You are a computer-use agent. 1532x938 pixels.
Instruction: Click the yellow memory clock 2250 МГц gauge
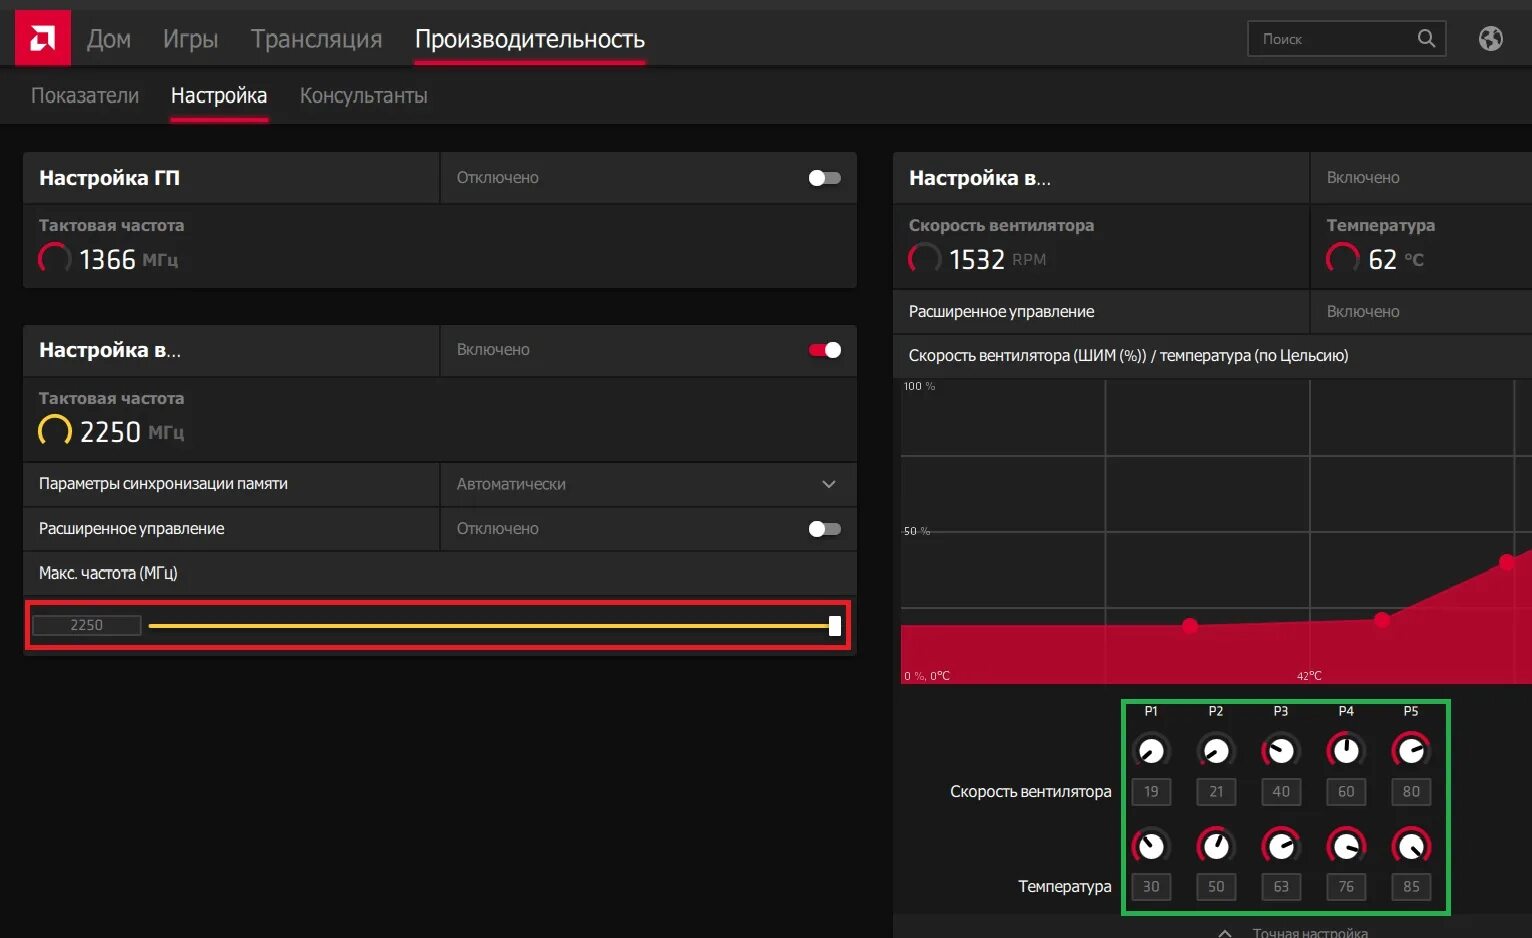(x=54, y=431)
